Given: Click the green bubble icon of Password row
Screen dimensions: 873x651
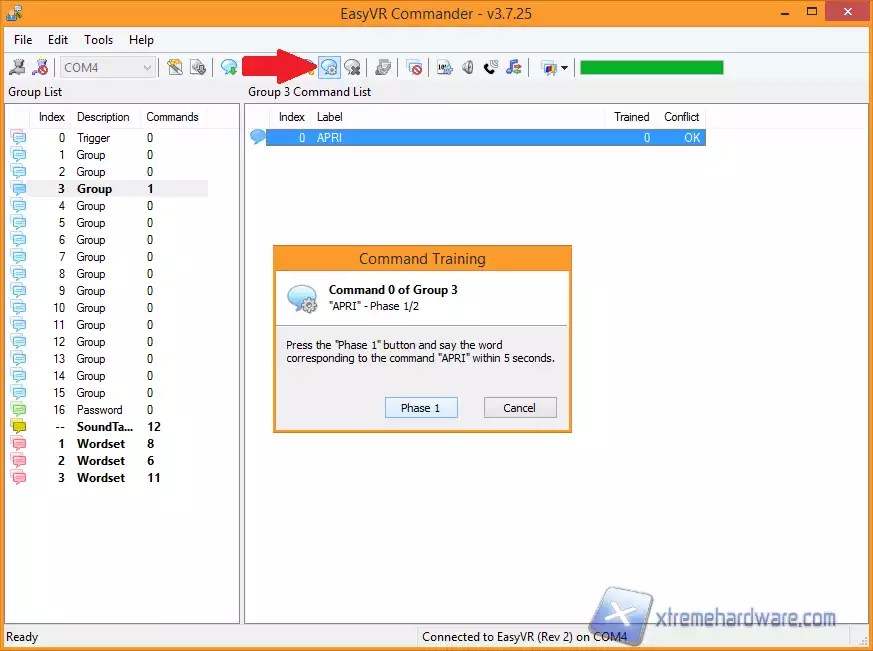Looking at the screenshot, I should (18, 410).
